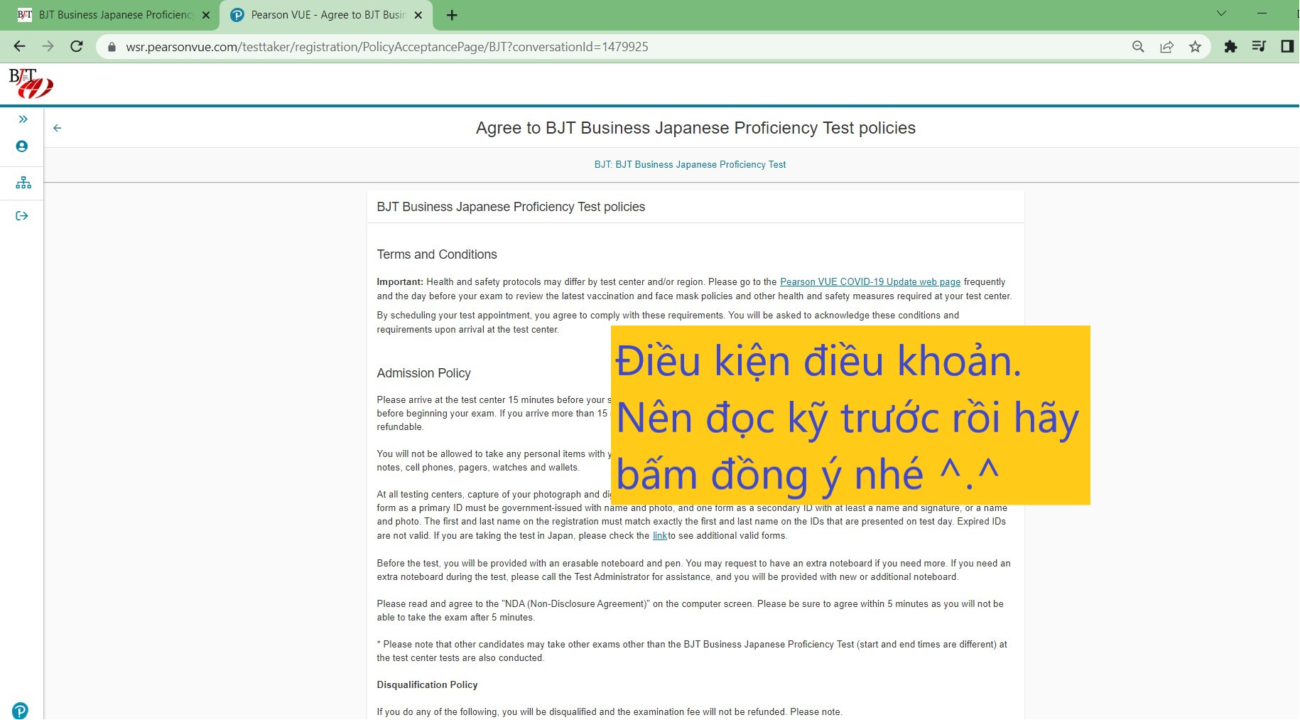Open the zoom magnifier icon in address bar
1300x720 pixels.
(1138, 47)
